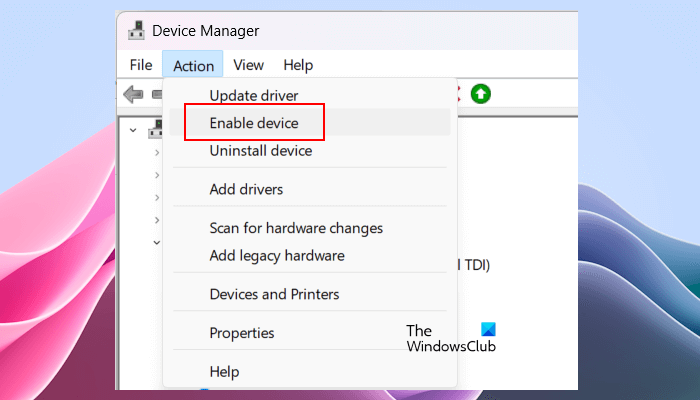
Task: Click the Add drivers menu entry
Action: point(246,189)
